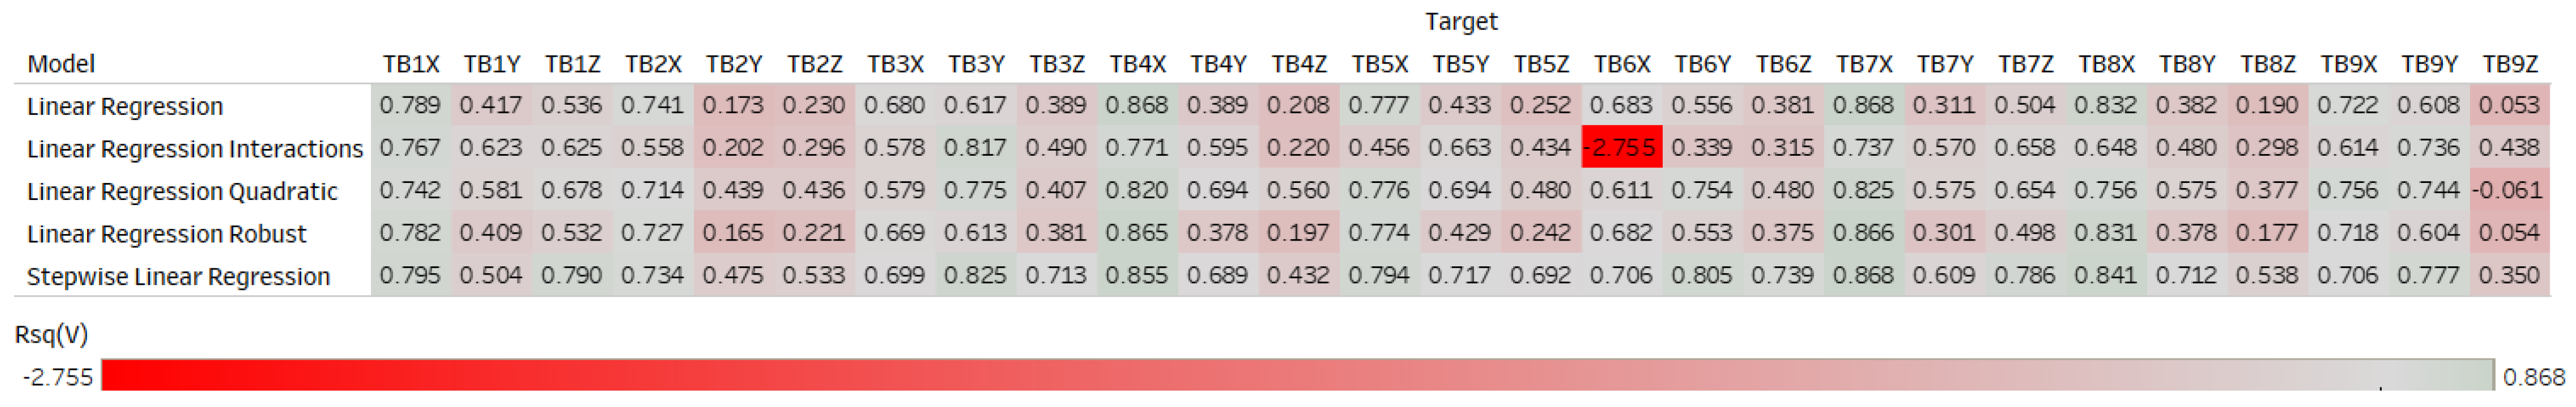2576x407 pixels.
Task: Select the TB1X column header
Action: (x=410, y=64)
